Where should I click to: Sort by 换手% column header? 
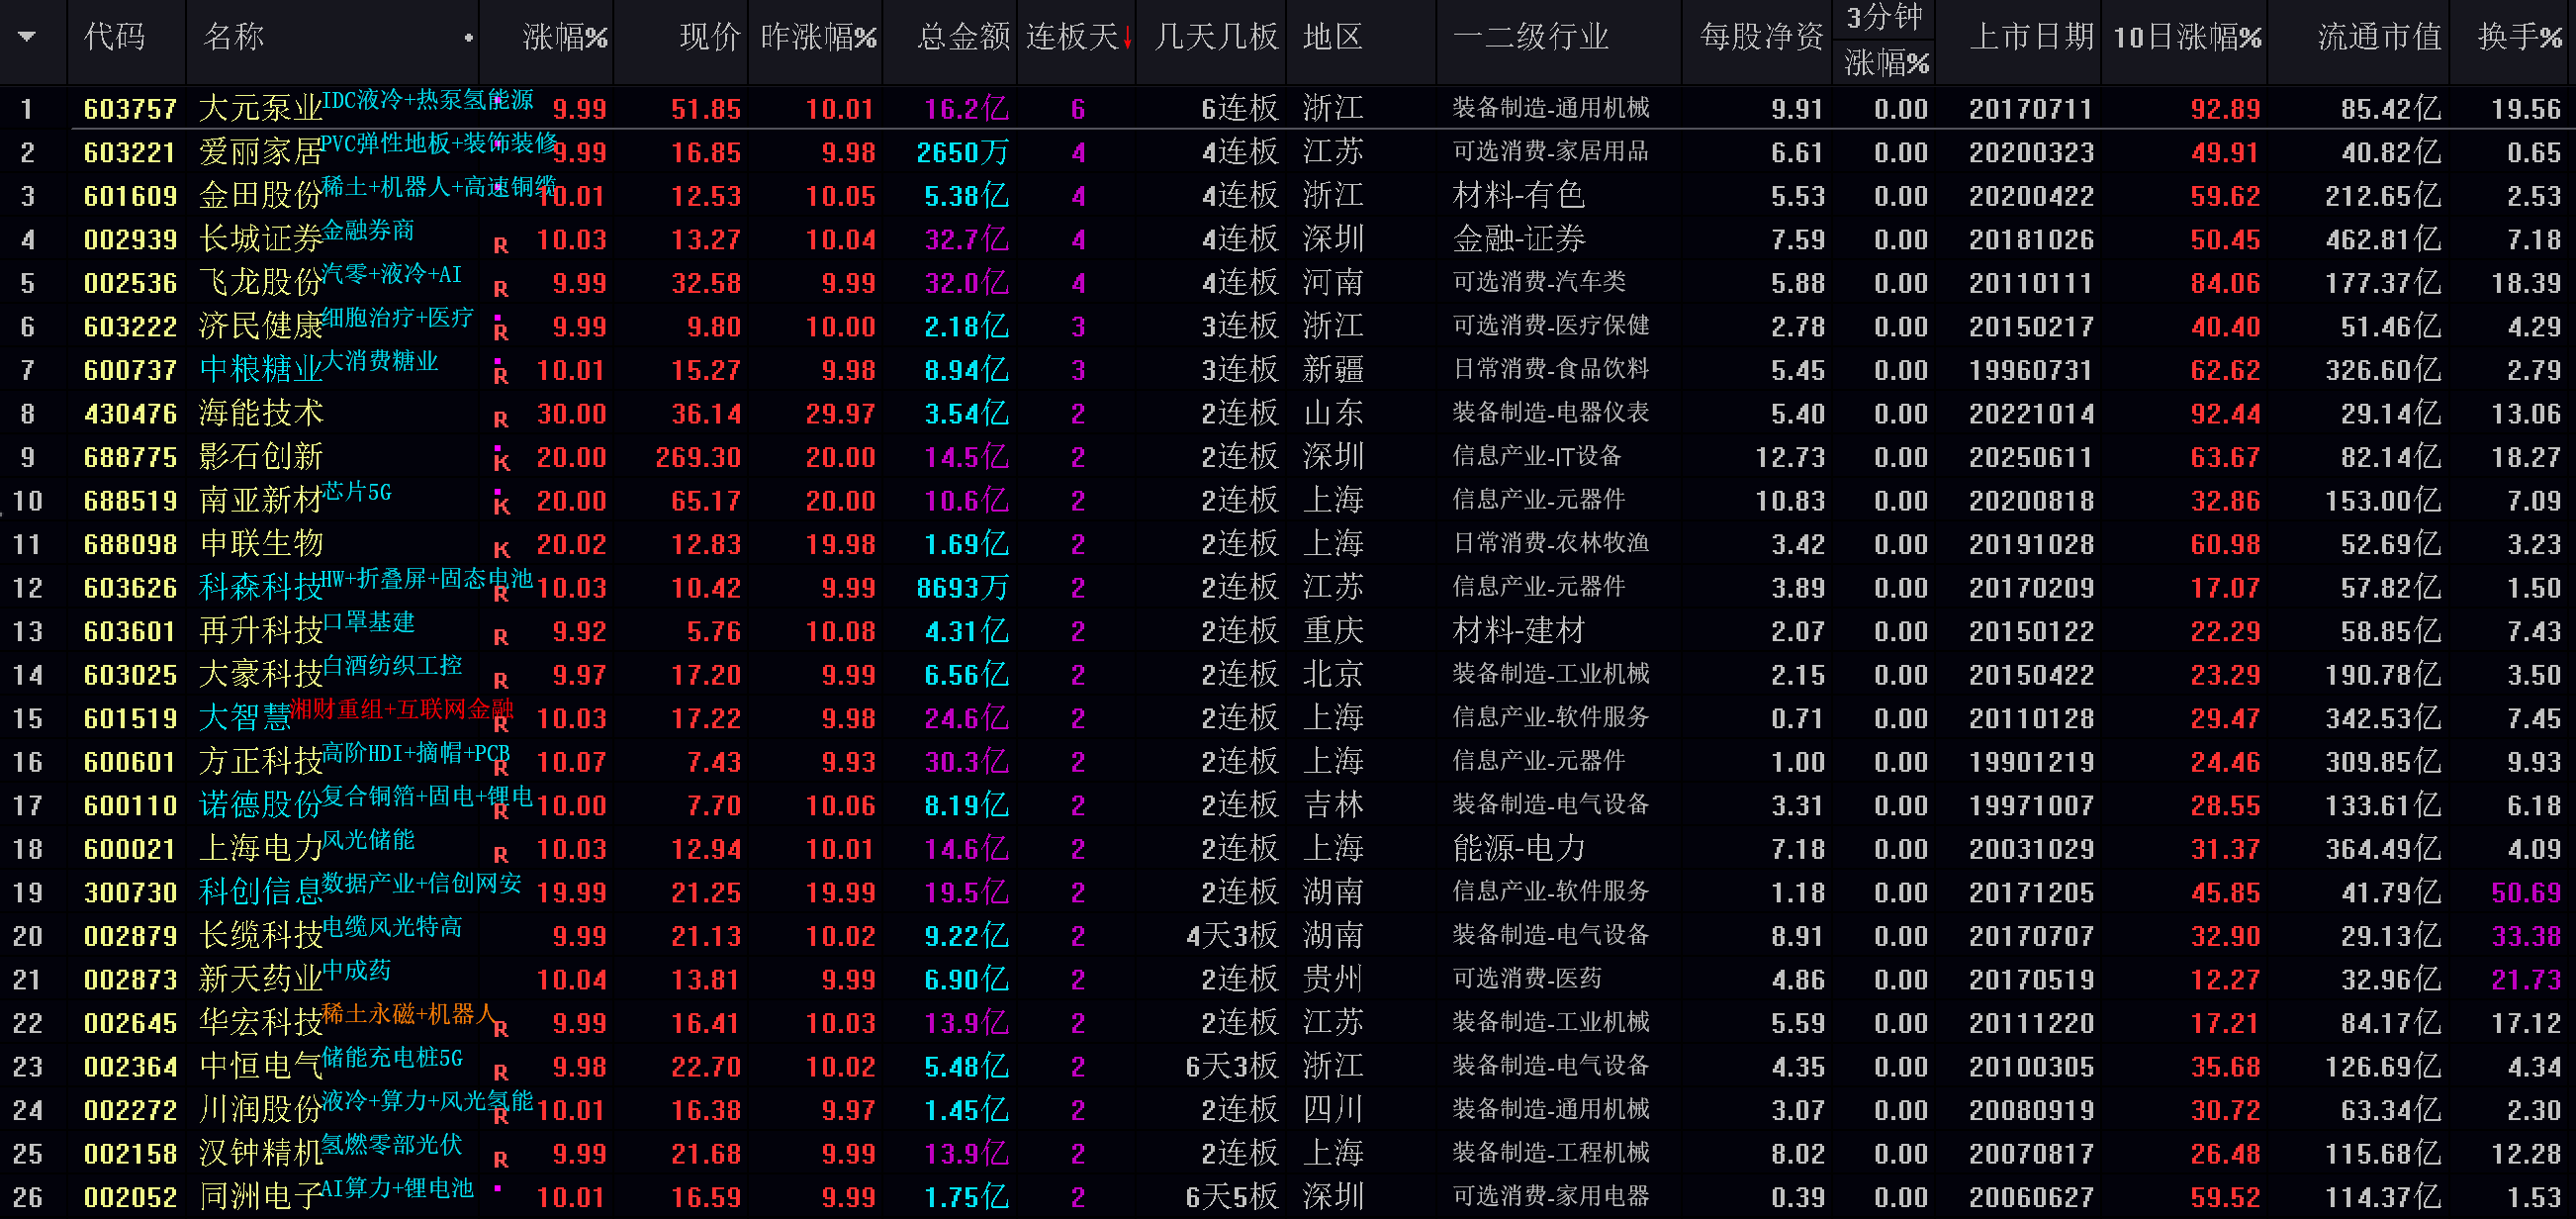[2518, 38]
